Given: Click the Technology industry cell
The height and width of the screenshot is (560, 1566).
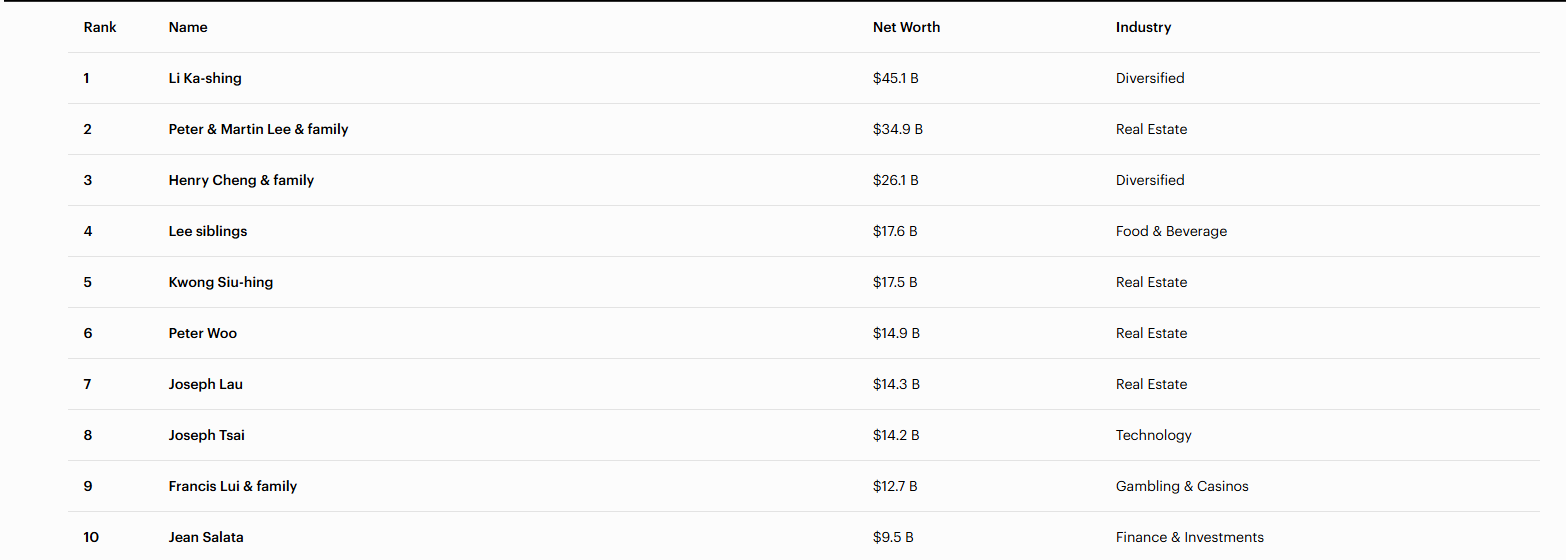Looking at the screenshot, I should pyautogui.click(x=1154, y=435).
